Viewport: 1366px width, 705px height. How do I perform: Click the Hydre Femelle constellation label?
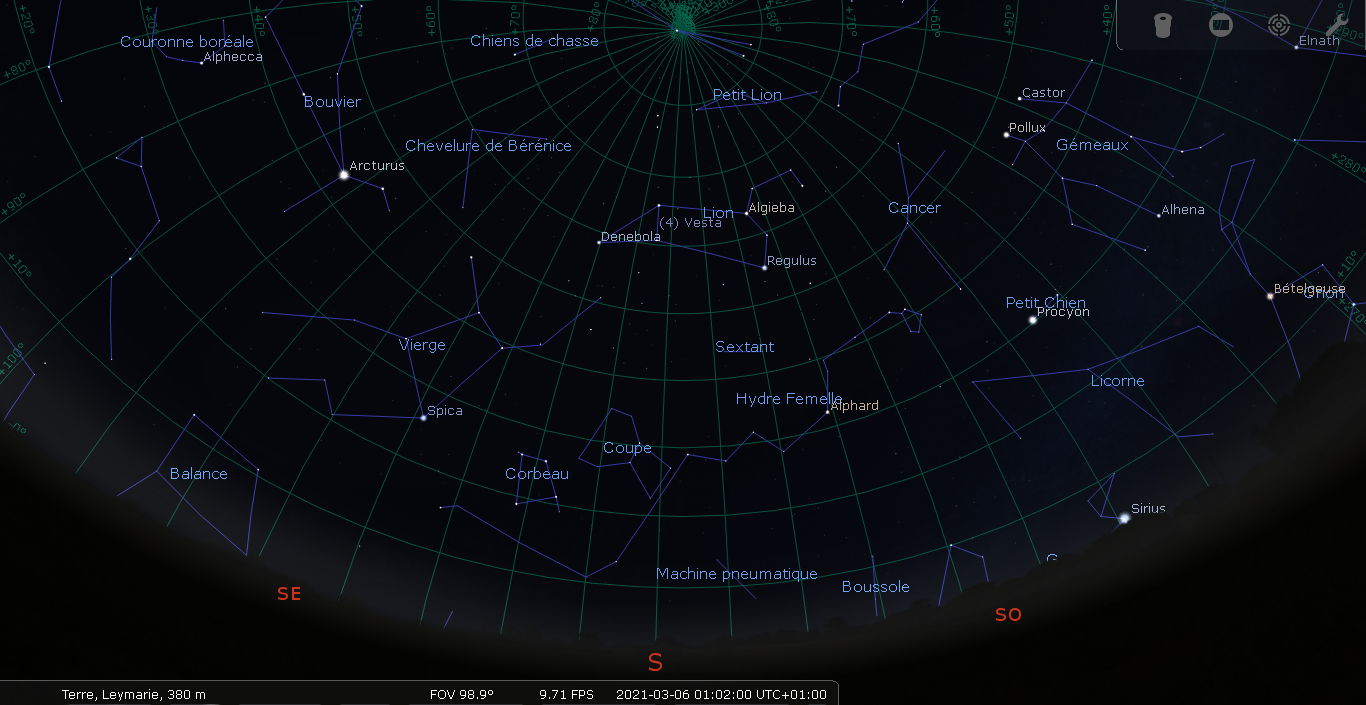click(789, 399)
